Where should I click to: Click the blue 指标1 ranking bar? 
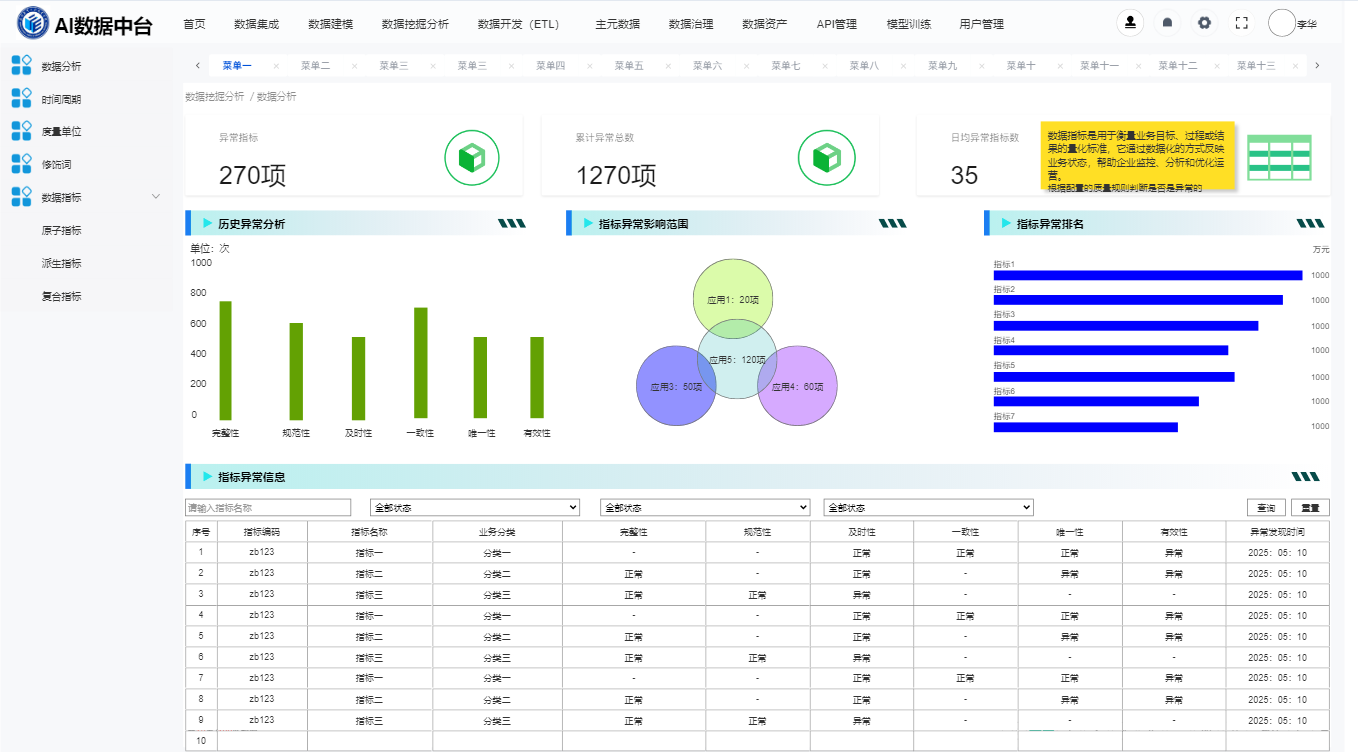point(1148,275)
